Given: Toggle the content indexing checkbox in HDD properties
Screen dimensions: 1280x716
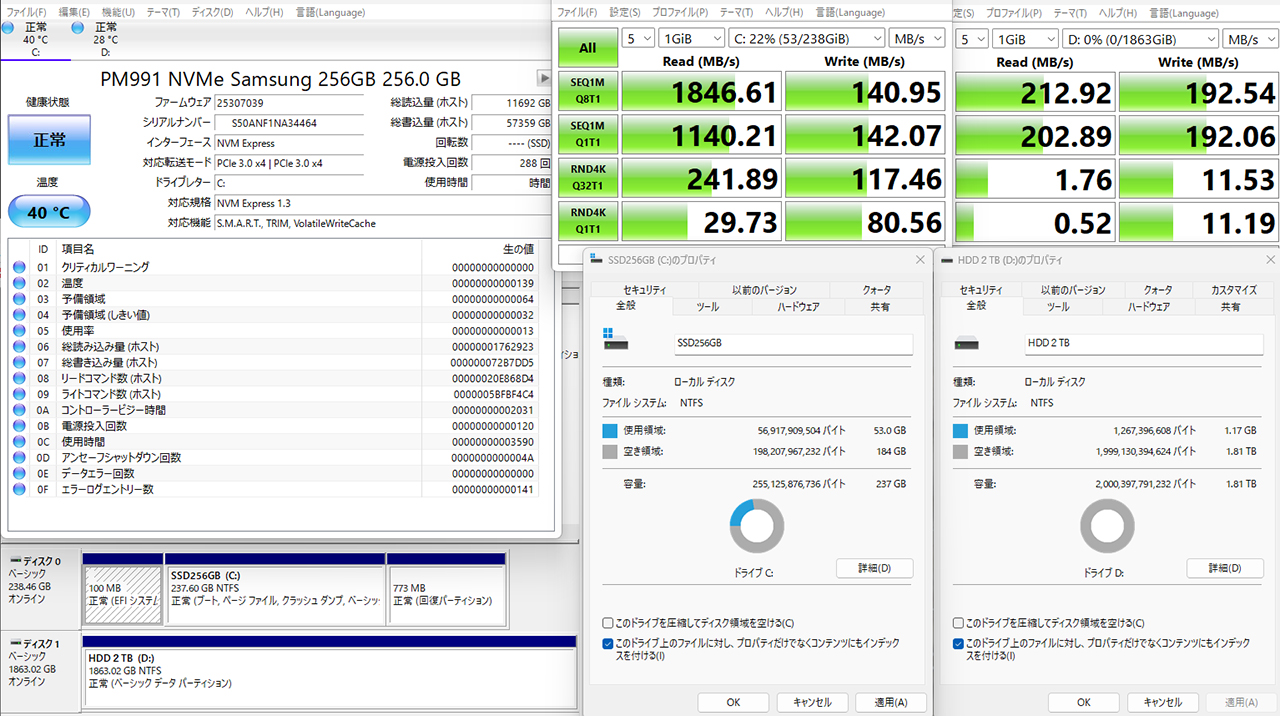Looking at the screenshot, I should (959, 644).
